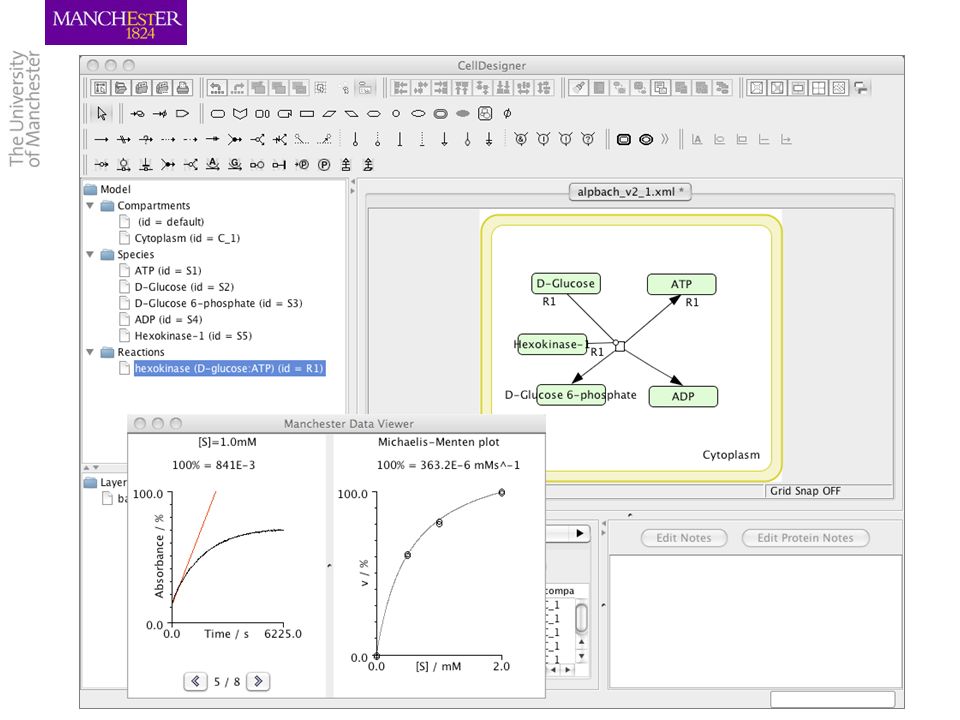The width and height of the screenshot is (960, 720).
Task: Select the Generic Protein species shape
Action: (x=217, y=114)
